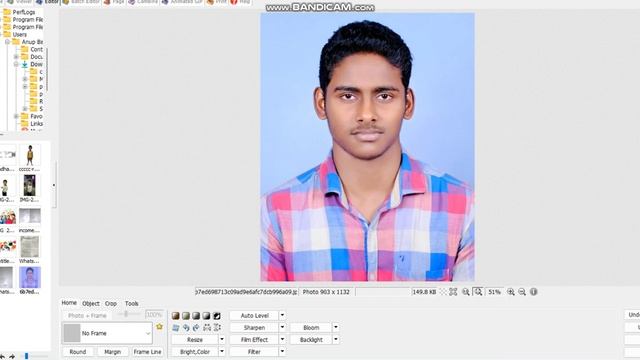Click the 51% zoom value field
640x360 pixels.
(x=494, y=292)
